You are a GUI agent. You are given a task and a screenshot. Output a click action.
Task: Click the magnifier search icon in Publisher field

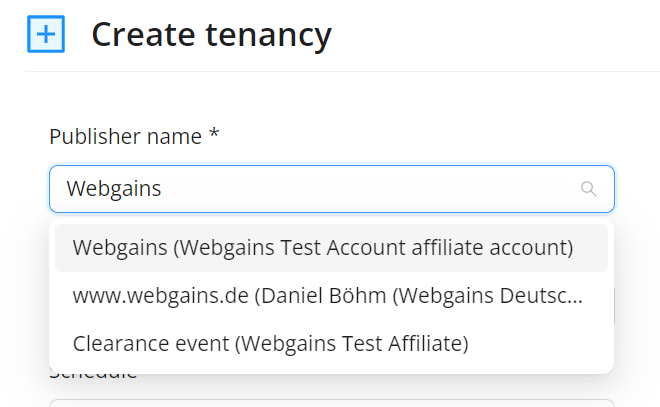click(x=589, y=189)
